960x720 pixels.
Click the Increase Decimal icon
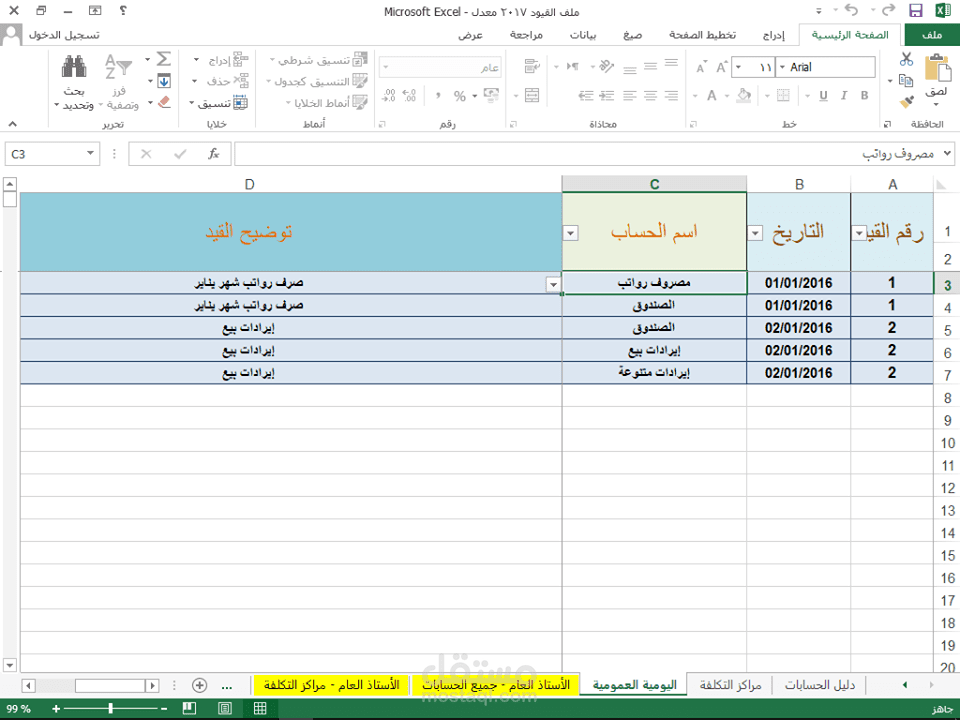408,95
